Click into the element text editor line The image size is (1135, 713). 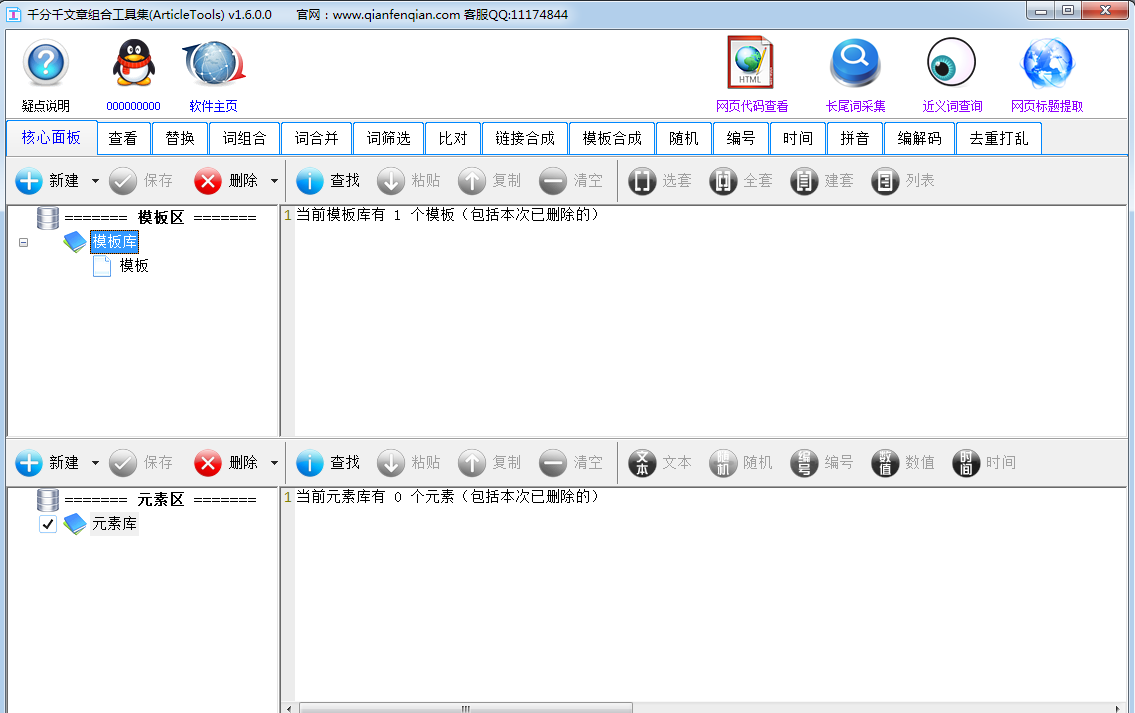tap(447, 497)
